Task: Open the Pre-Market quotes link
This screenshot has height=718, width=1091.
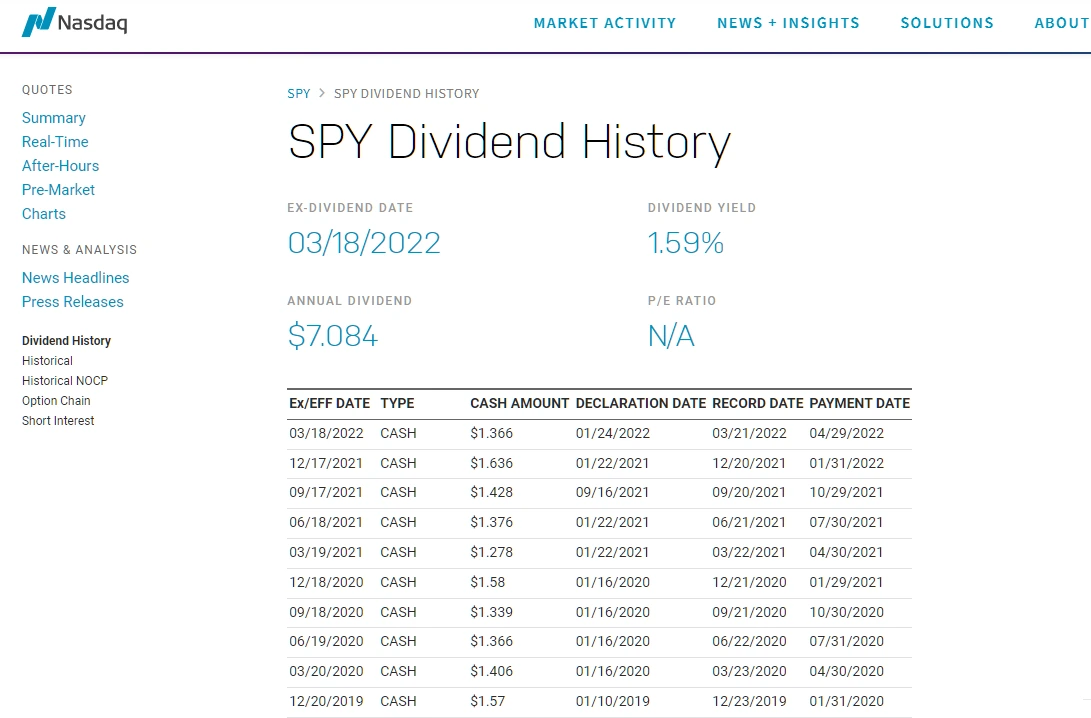Action: click(58, 190)
